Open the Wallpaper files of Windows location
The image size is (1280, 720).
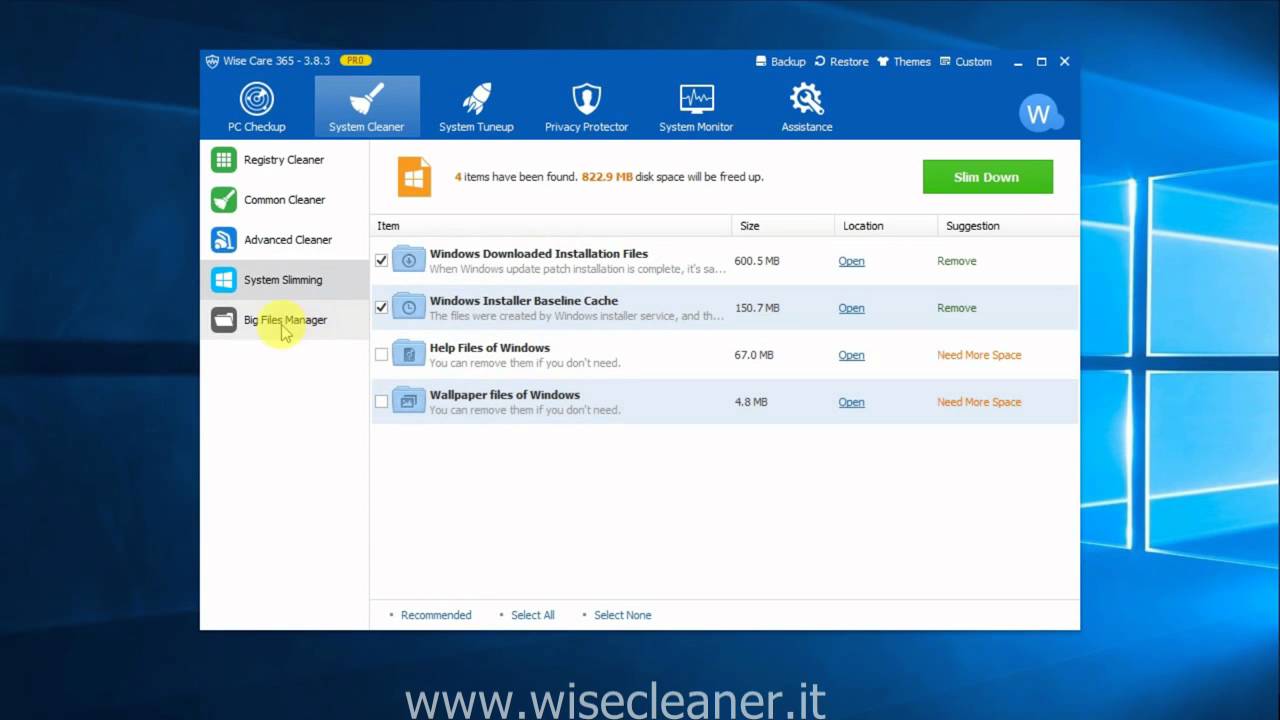pyautogui.click(x=851, y=401)
